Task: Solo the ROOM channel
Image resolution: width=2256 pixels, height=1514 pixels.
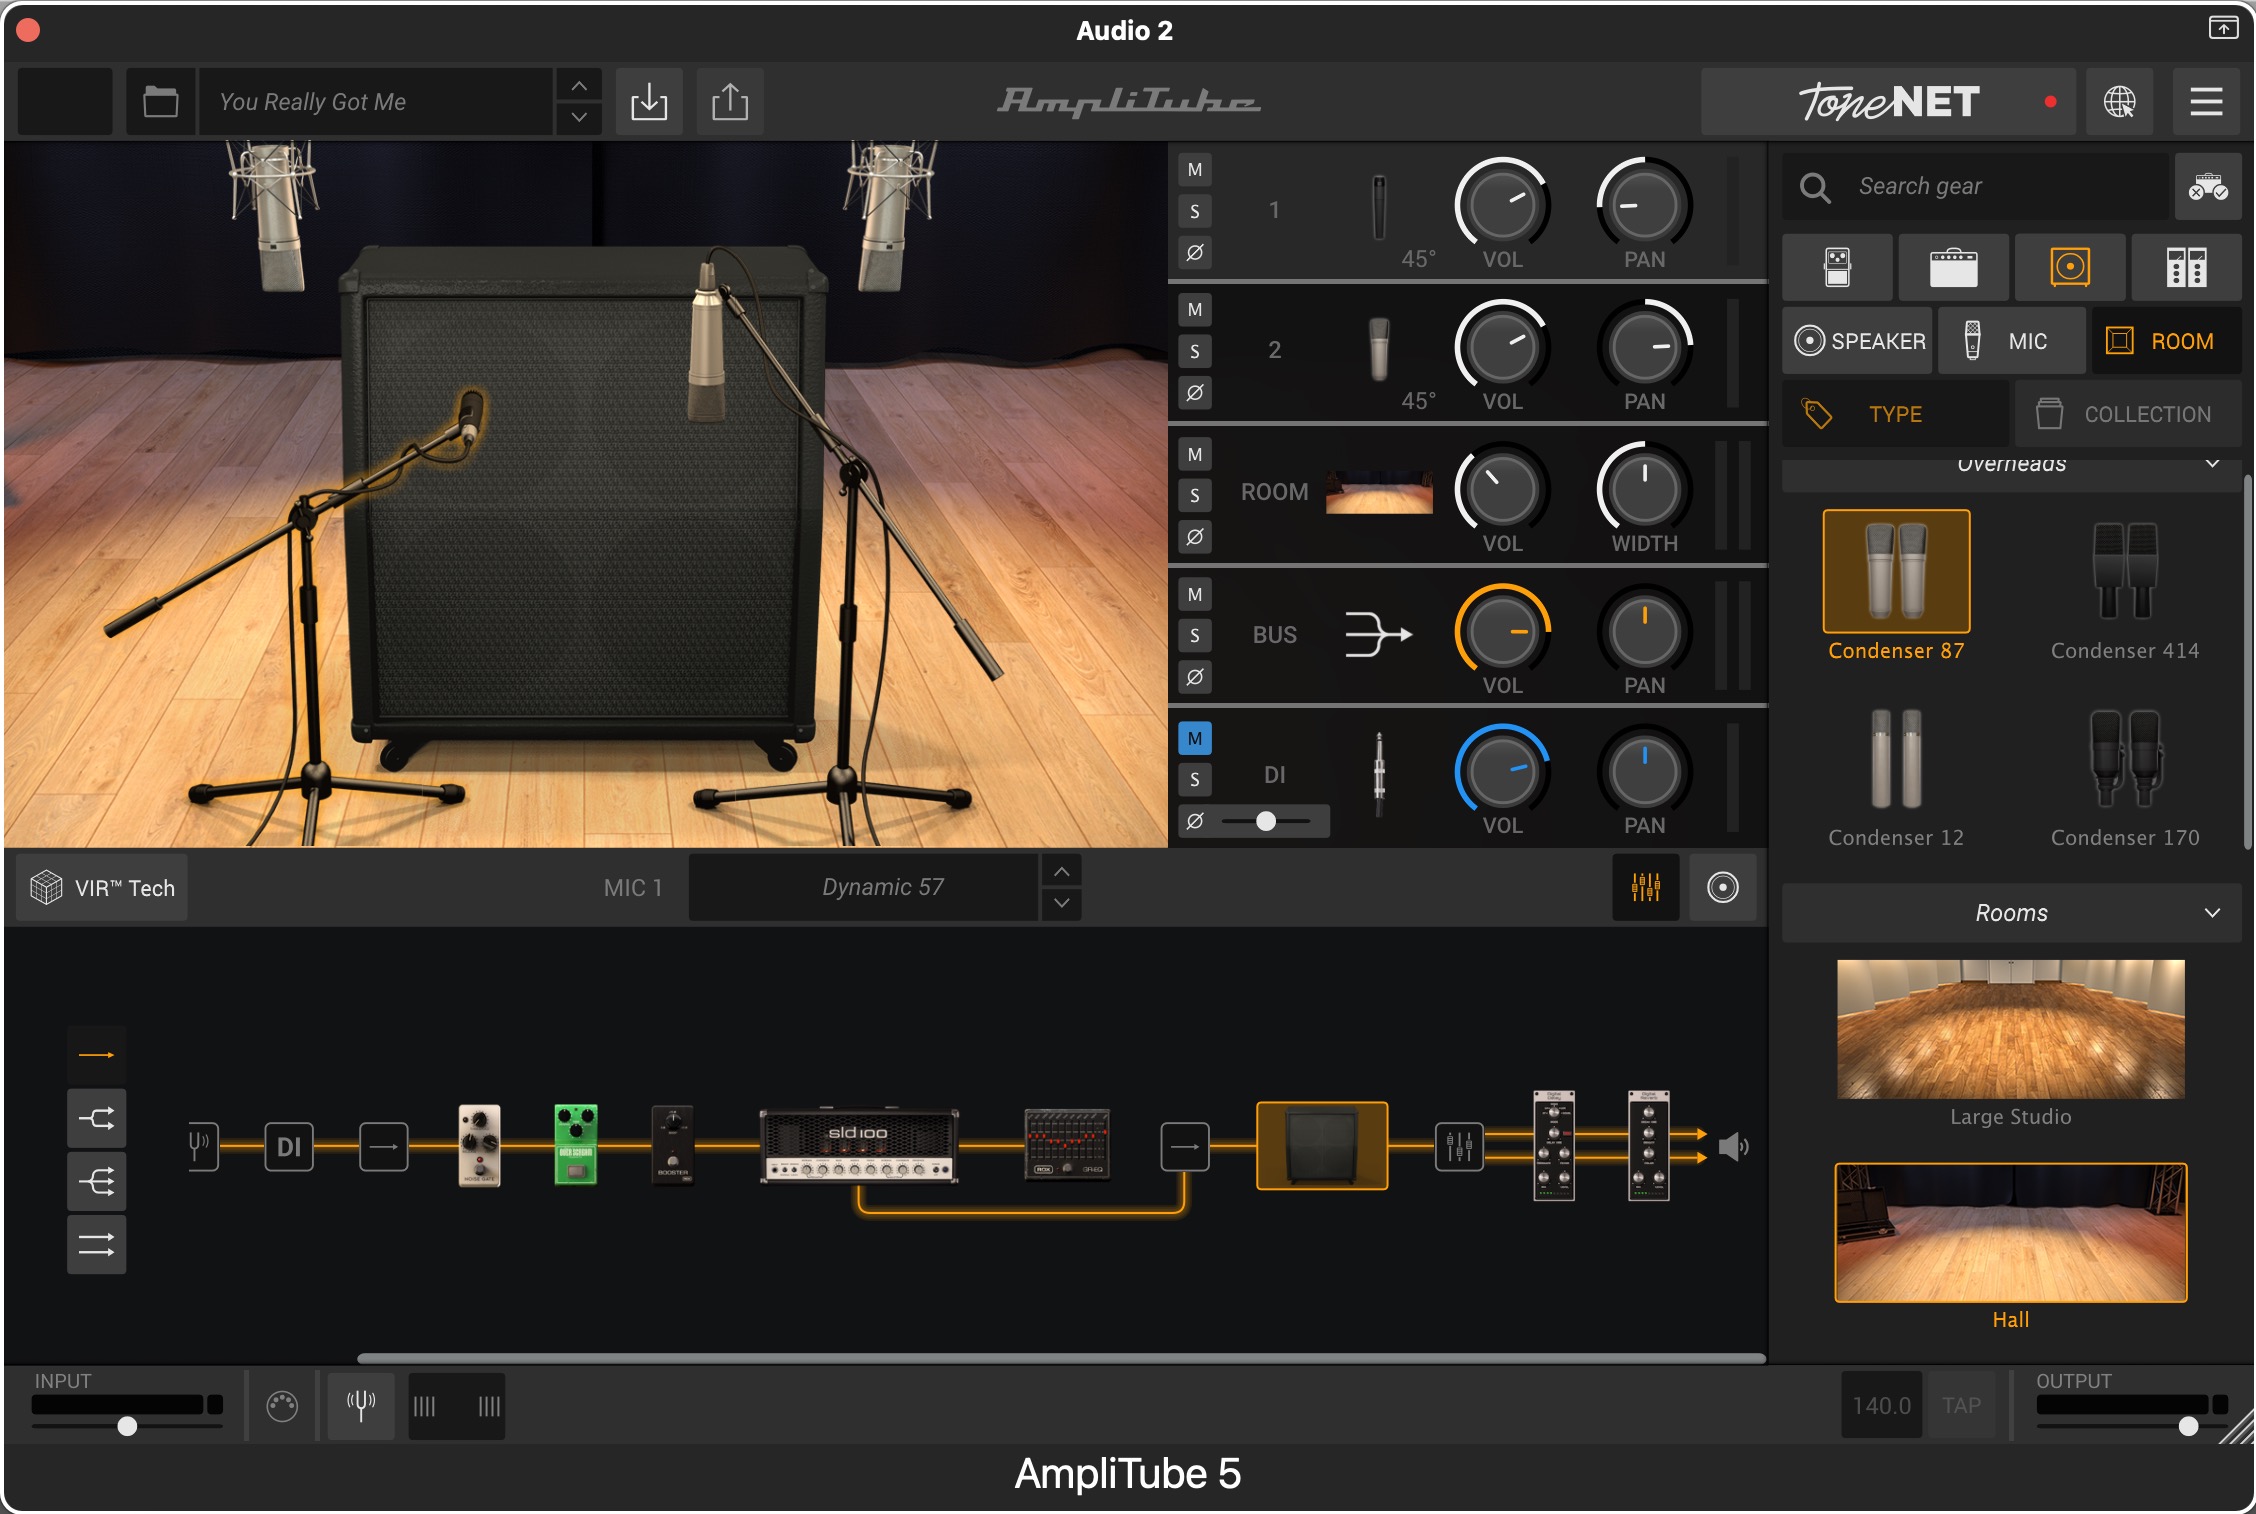Action: [1195, 496]
